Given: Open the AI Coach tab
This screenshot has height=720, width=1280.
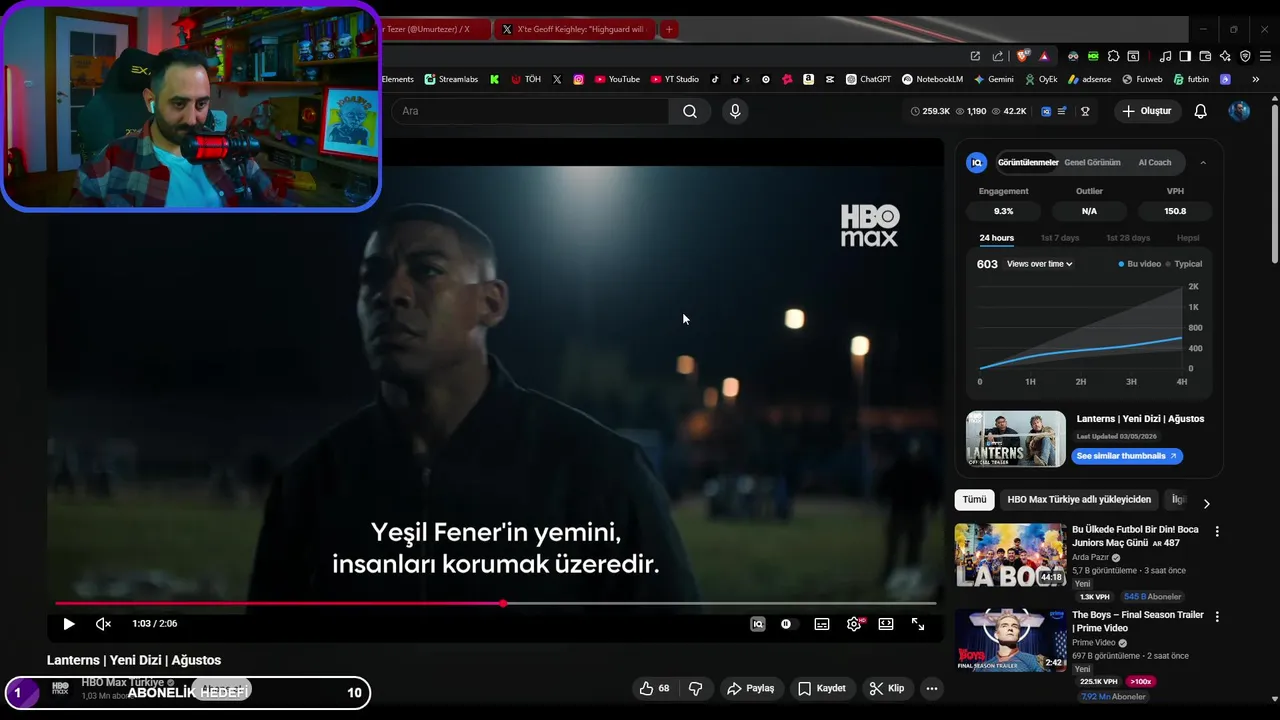Looking at the screenshot, I should 1155,162.
